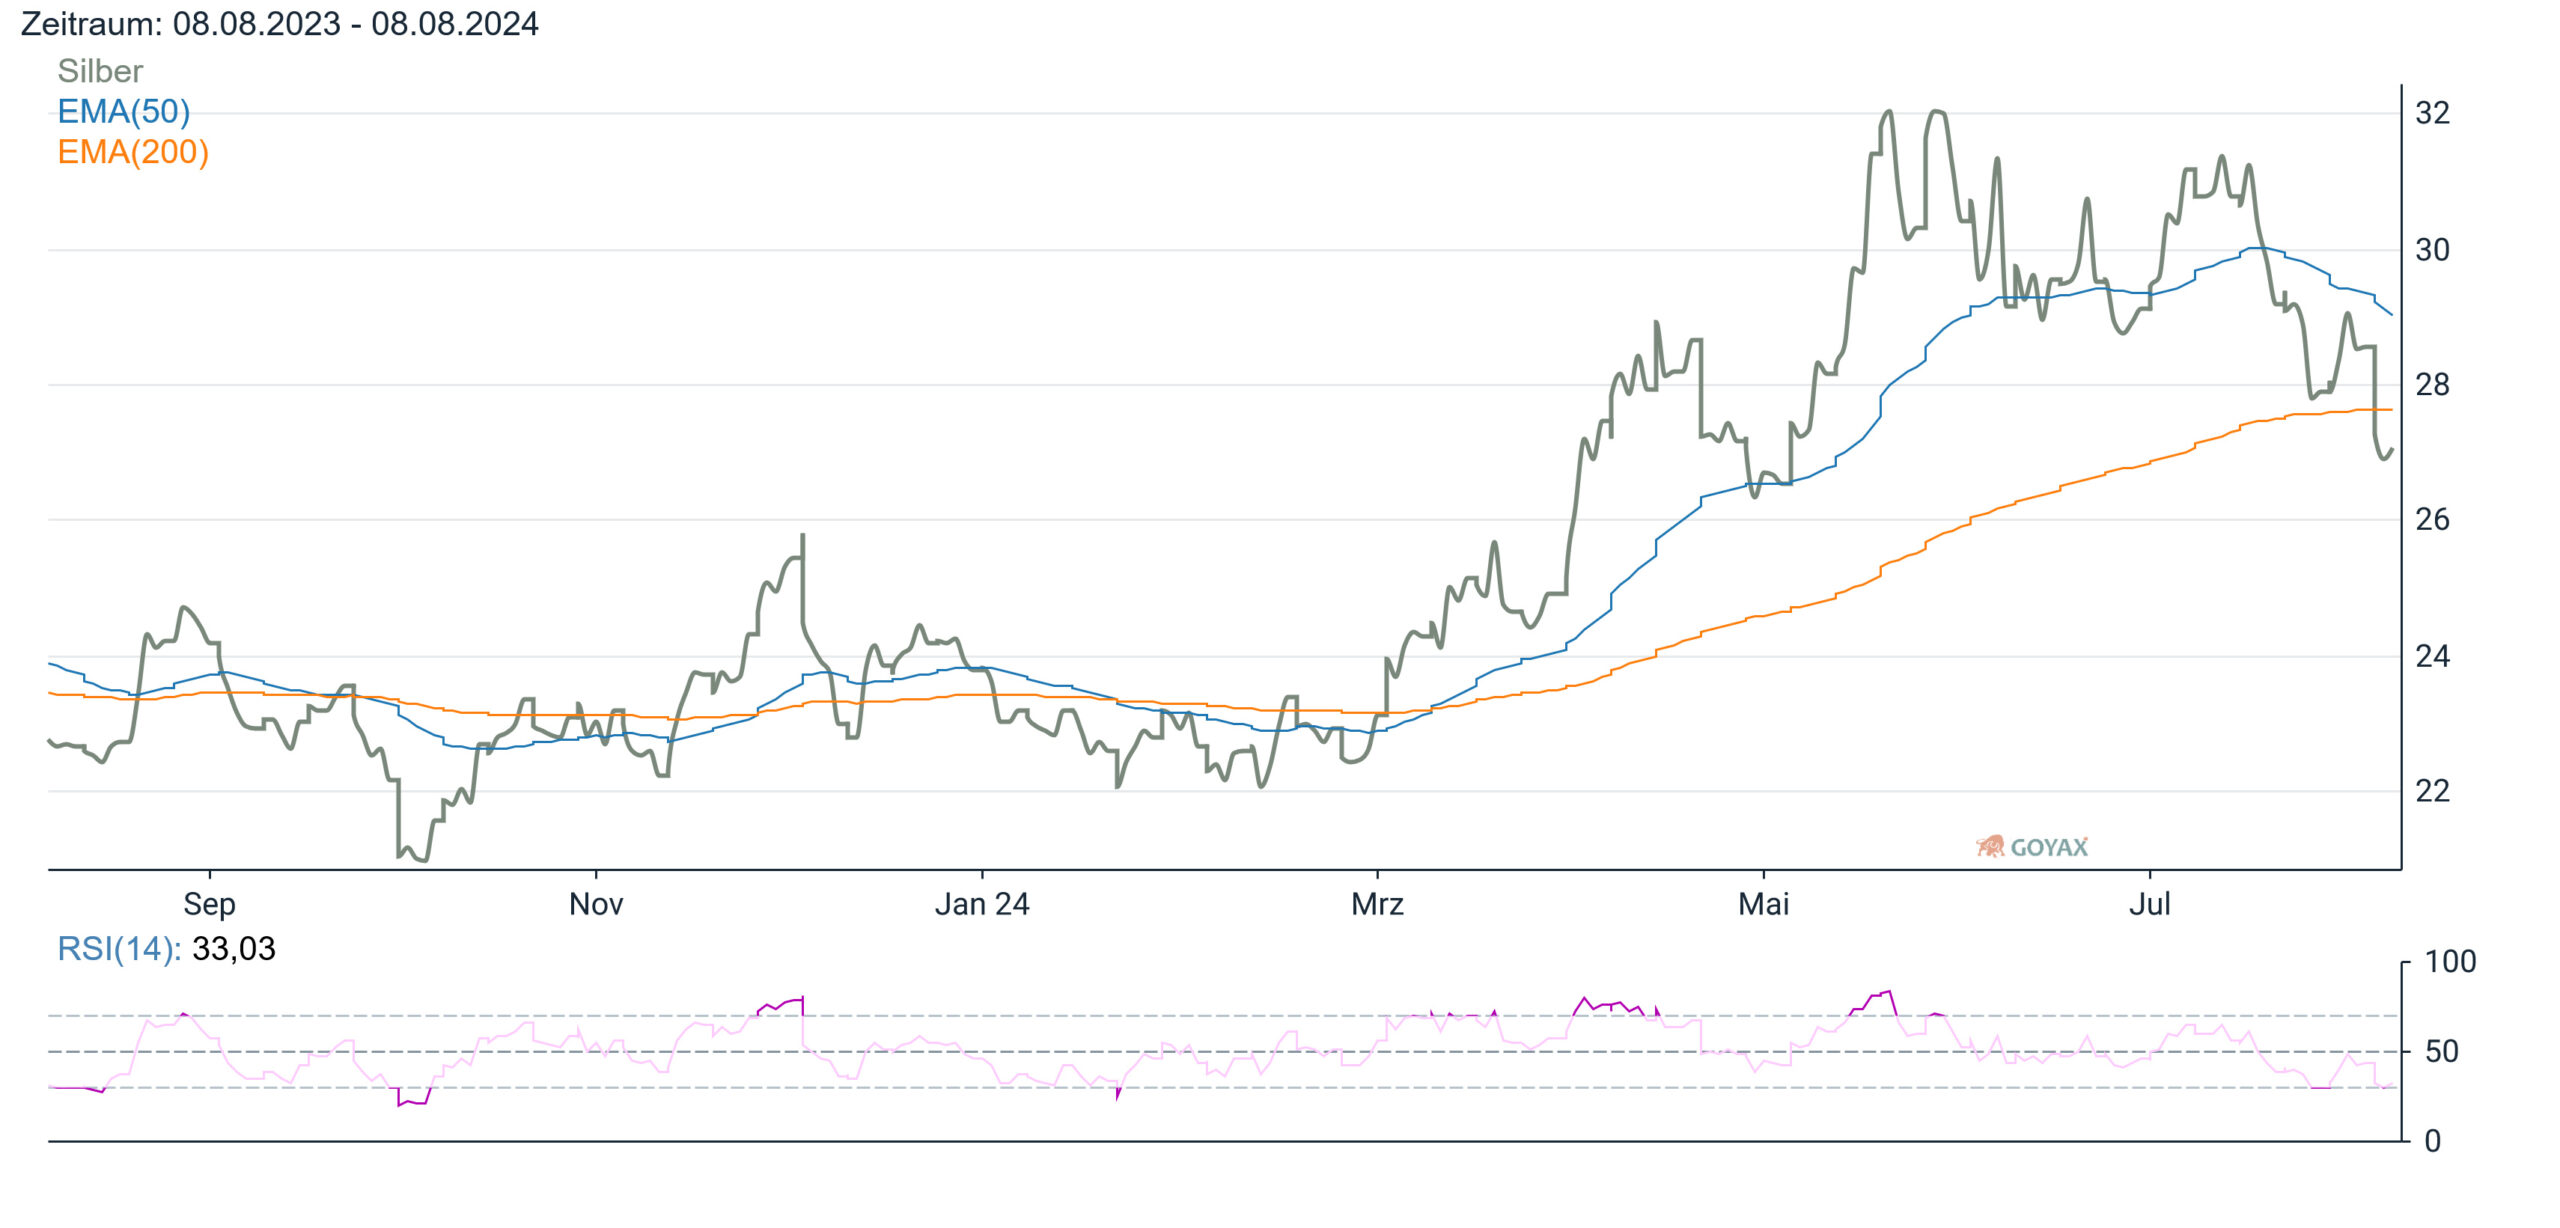This screenshot has height=1228, width=2560.
Task: Toggle the EMA(50) legend entry
Action: [124, 111]
